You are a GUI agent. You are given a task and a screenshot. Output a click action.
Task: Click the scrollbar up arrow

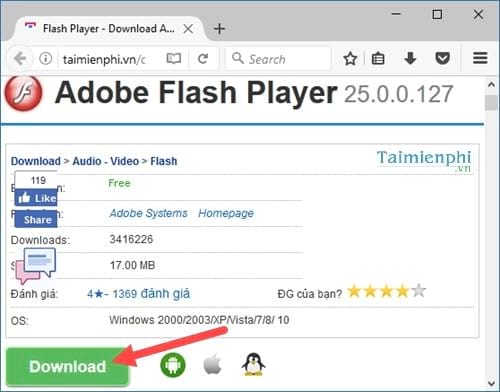[491, 85]
